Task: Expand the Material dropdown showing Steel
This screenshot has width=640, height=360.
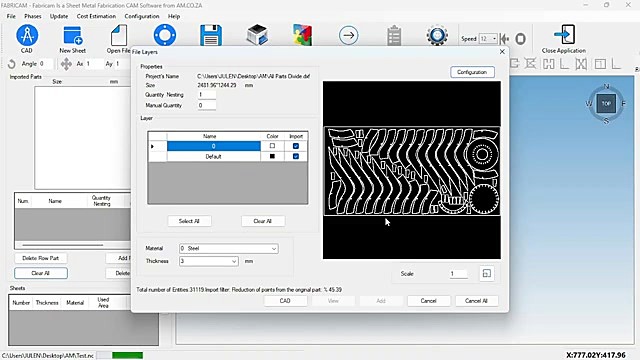Action: tap(229, 248)
